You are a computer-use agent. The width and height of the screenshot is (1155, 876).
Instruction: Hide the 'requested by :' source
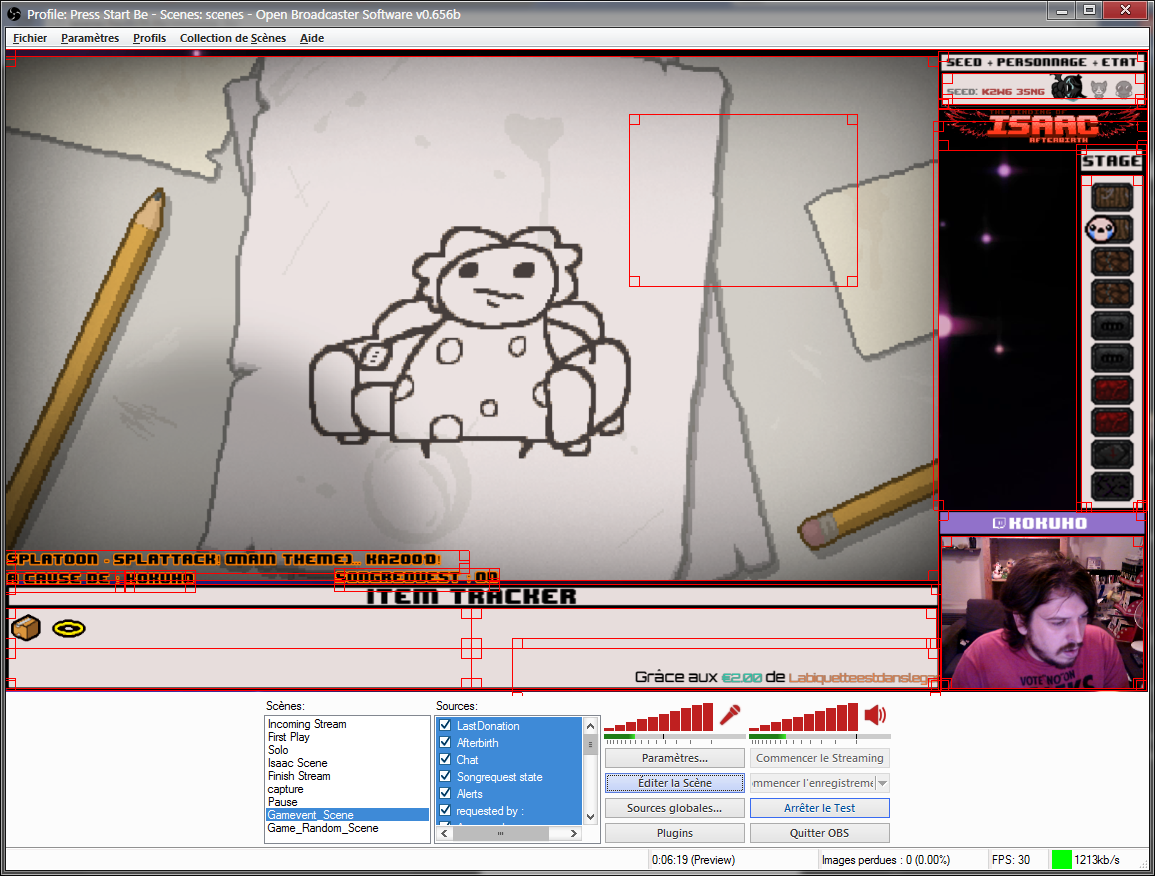tap(445, 810)
